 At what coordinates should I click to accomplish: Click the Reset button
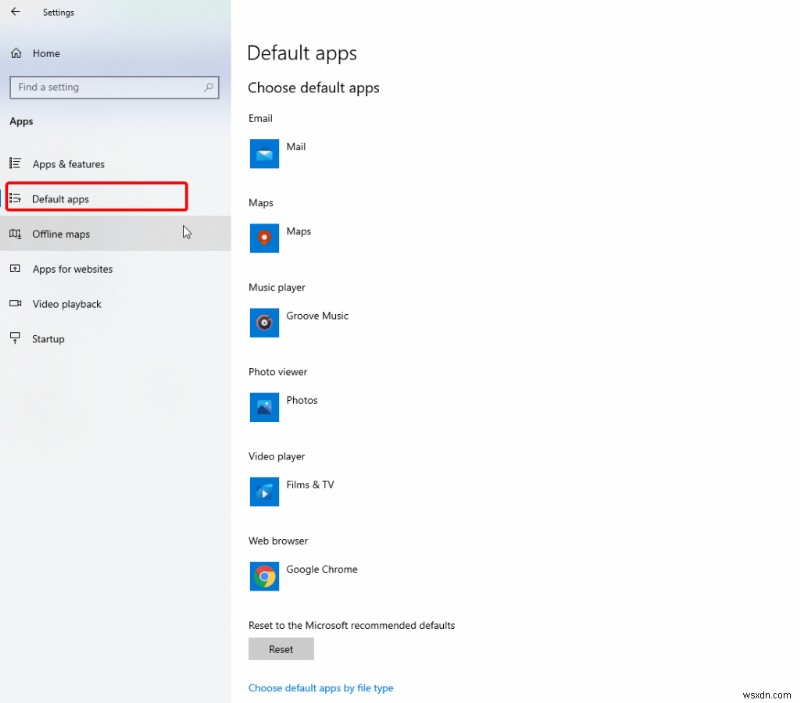click(x=281, y=649)
